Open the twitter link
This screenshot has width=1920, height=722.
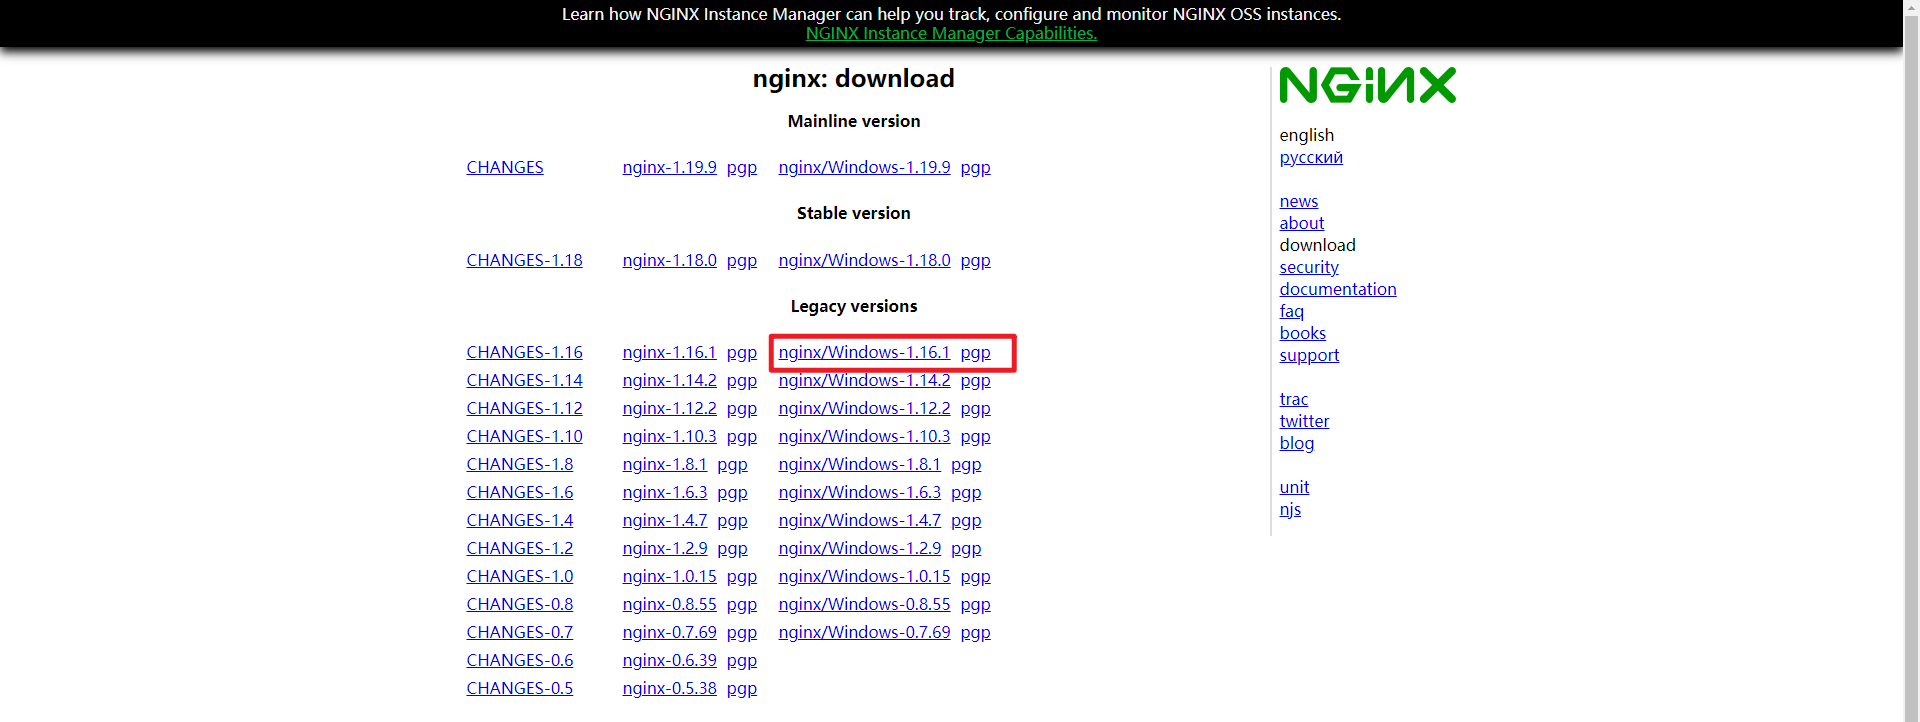click(1304, 421)
